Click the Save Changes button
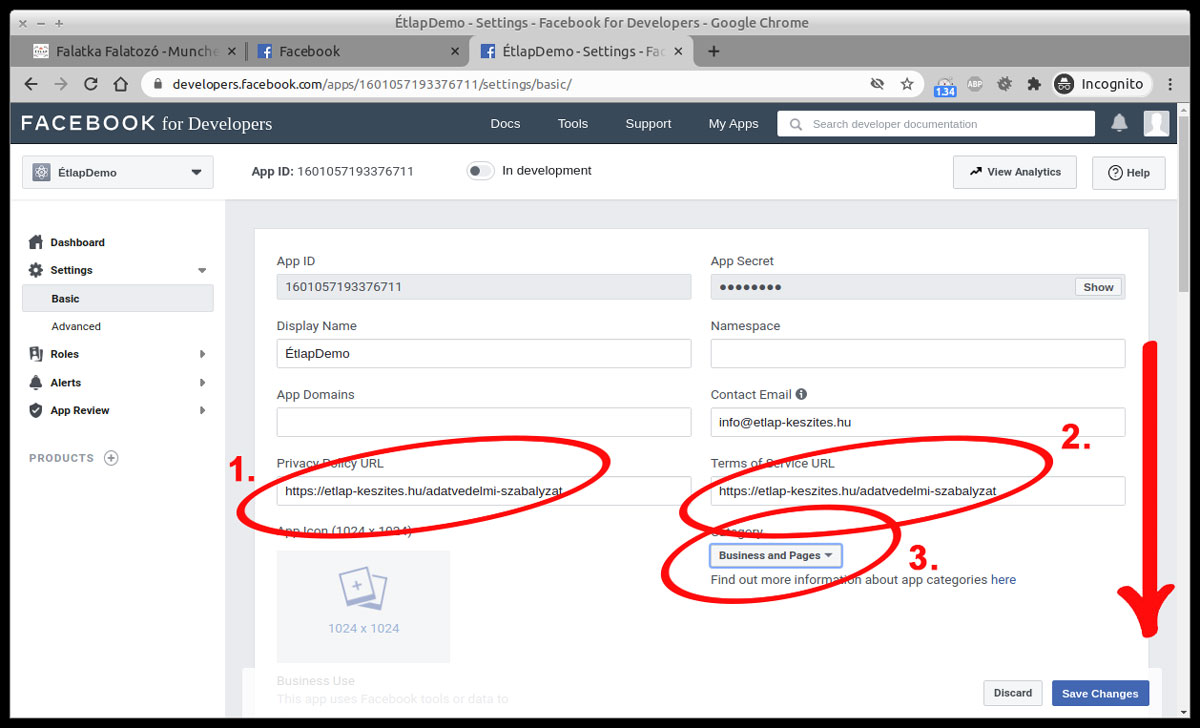1200x728 pixels. [1100, 693]
